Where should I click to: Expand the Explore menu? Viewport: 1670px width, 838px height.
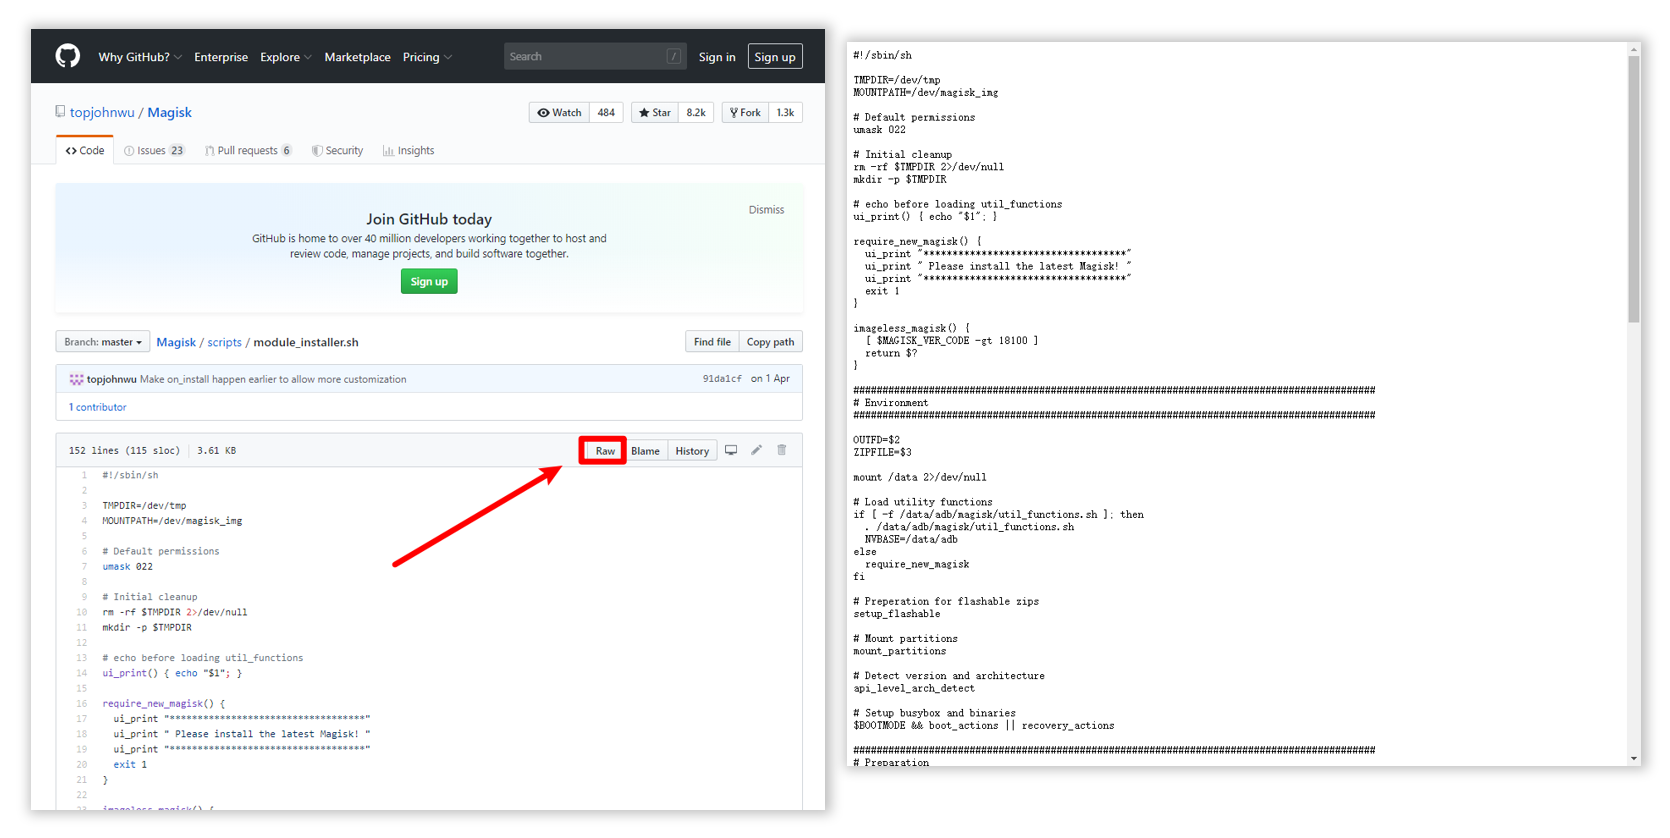[286, 57]
